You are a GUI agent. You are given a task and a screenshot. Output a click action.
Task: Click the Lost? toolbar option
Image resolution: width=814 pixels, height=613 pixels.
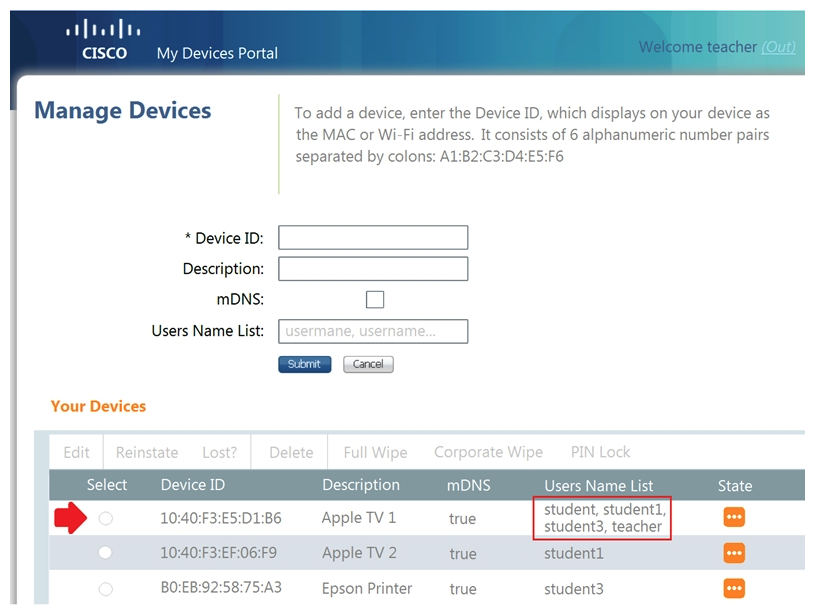[x=220, y=453]
